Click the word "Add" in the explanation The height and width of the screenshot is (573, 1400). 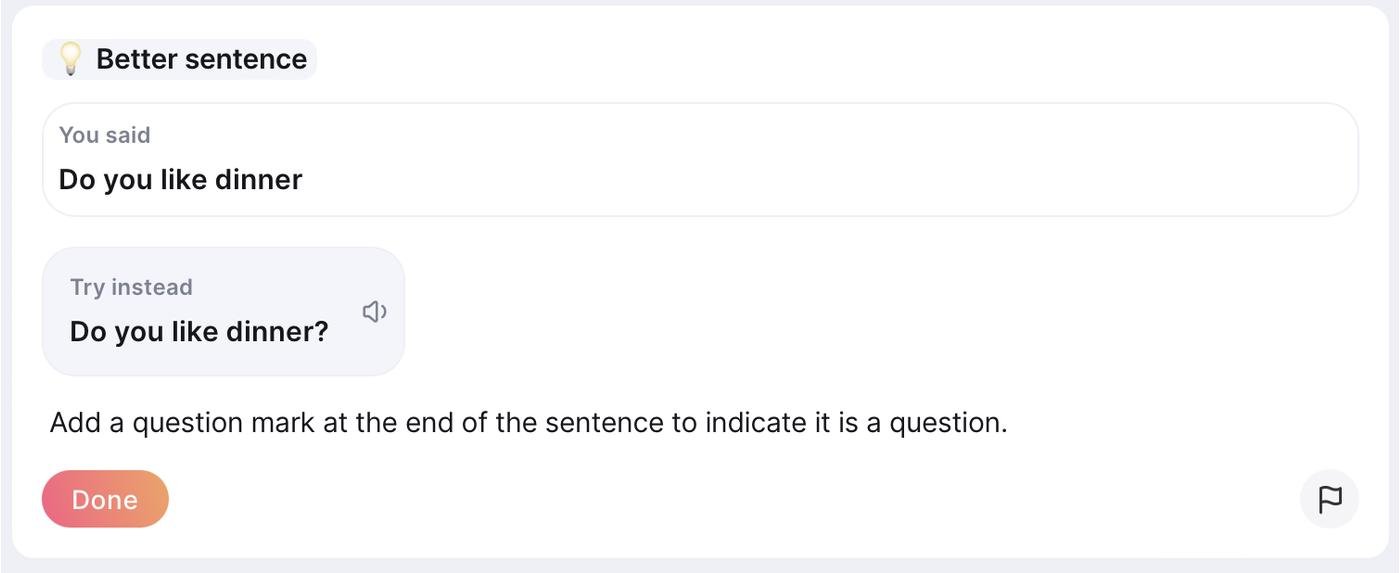tap(75, 423)
